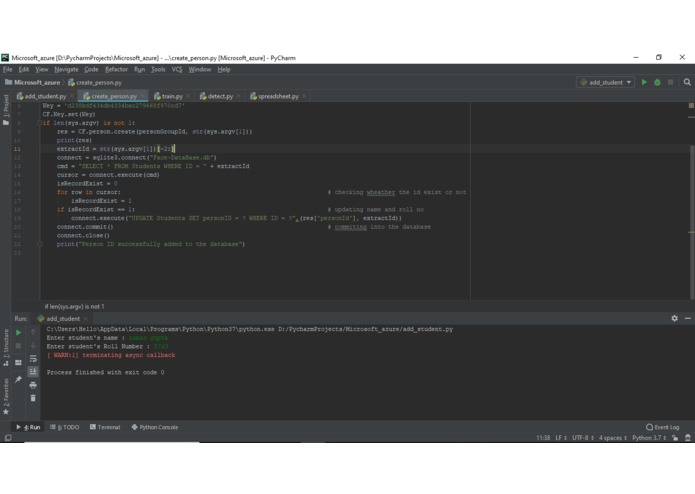Open the Navigate menu

[x=66, y=70]
